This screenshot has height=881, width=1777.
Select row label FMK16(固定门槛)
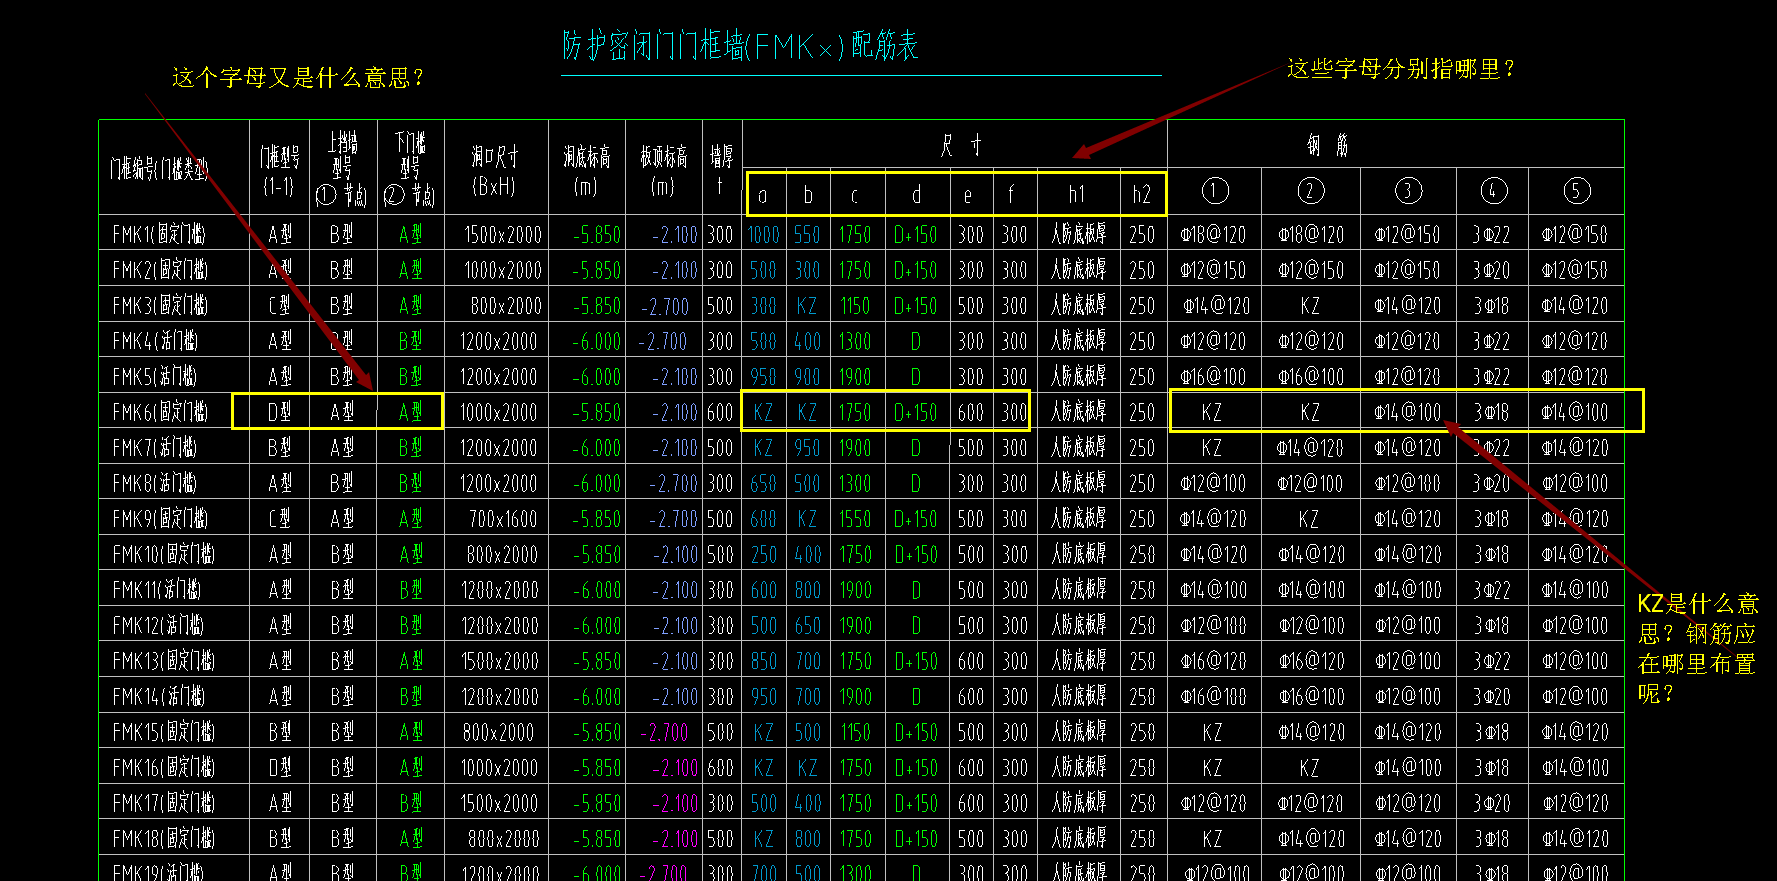point(163,768)
